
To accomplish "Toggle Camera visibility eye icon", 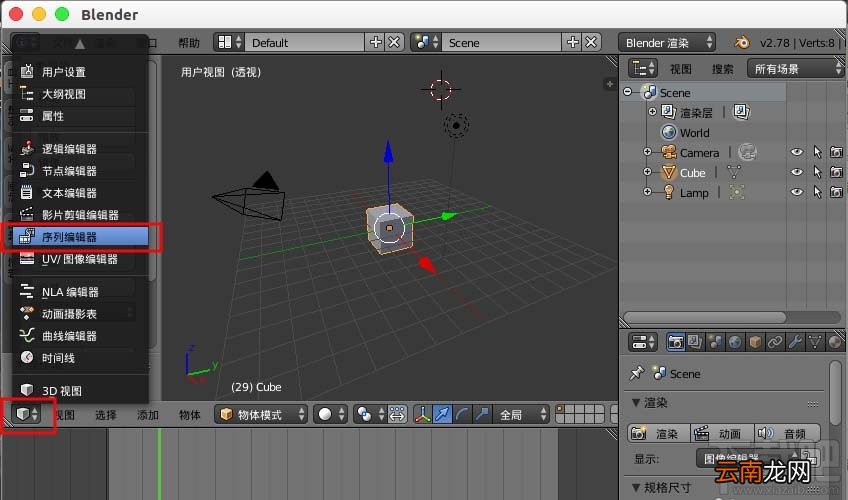I will tap(797, 152).
